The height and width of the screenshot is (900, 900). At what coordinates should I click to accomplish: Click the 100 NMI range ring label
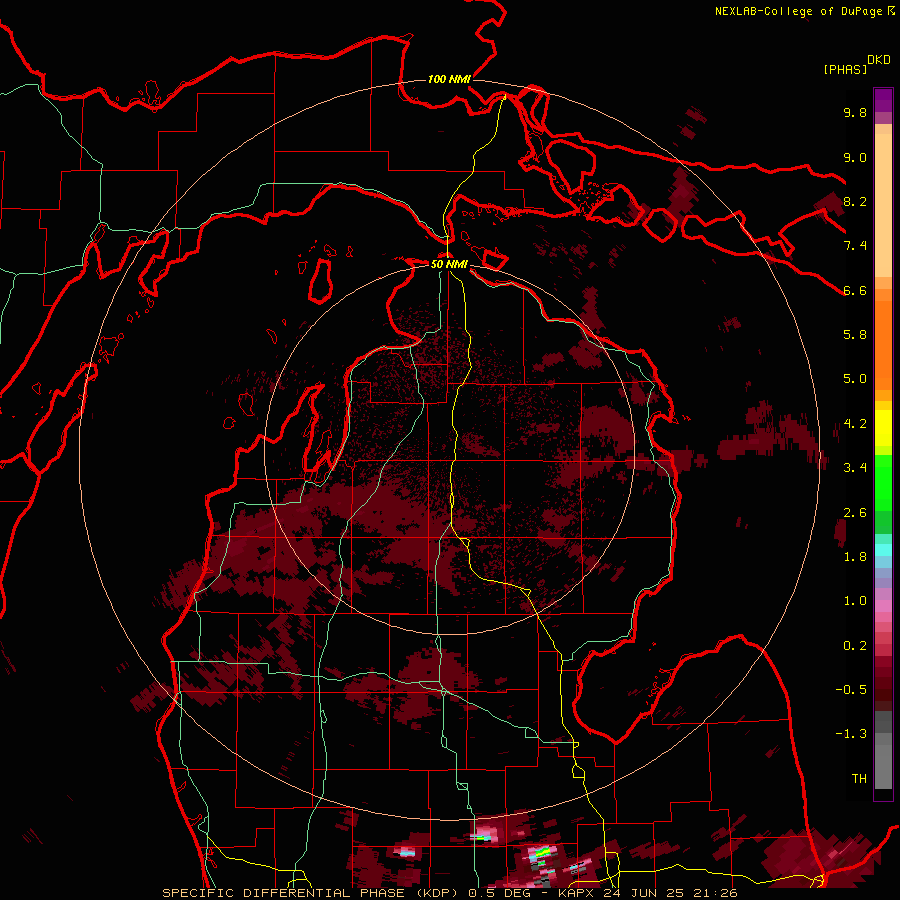pyautogui.click(x=449, y=79)
